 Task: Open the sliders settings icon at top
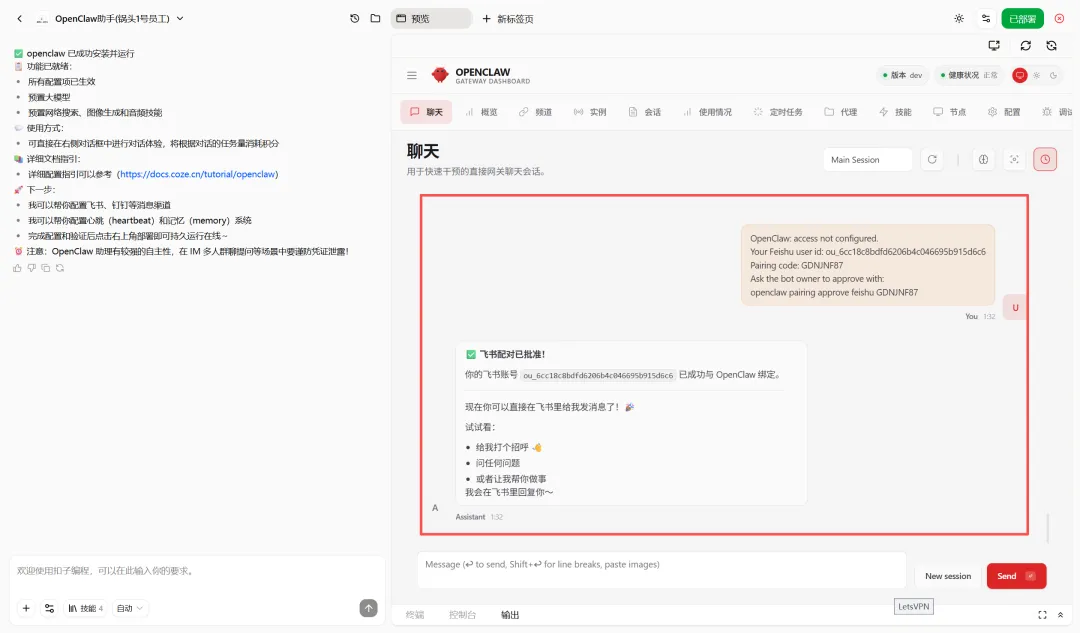(986, 19)
